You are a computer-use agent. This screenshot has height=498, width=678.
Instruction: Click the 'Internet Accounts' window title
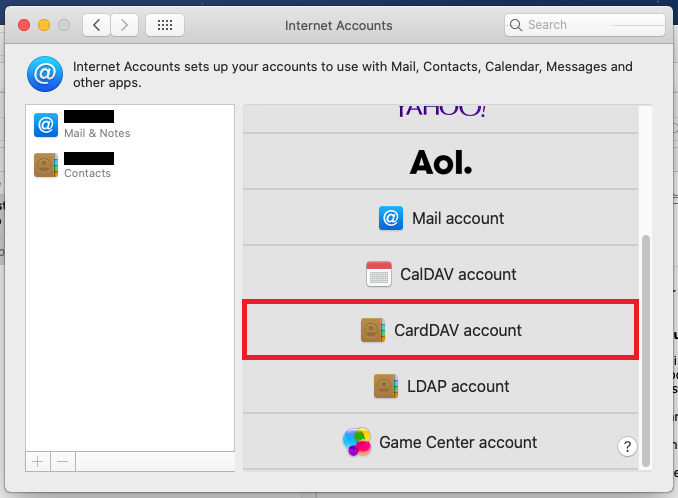[339, 26]
